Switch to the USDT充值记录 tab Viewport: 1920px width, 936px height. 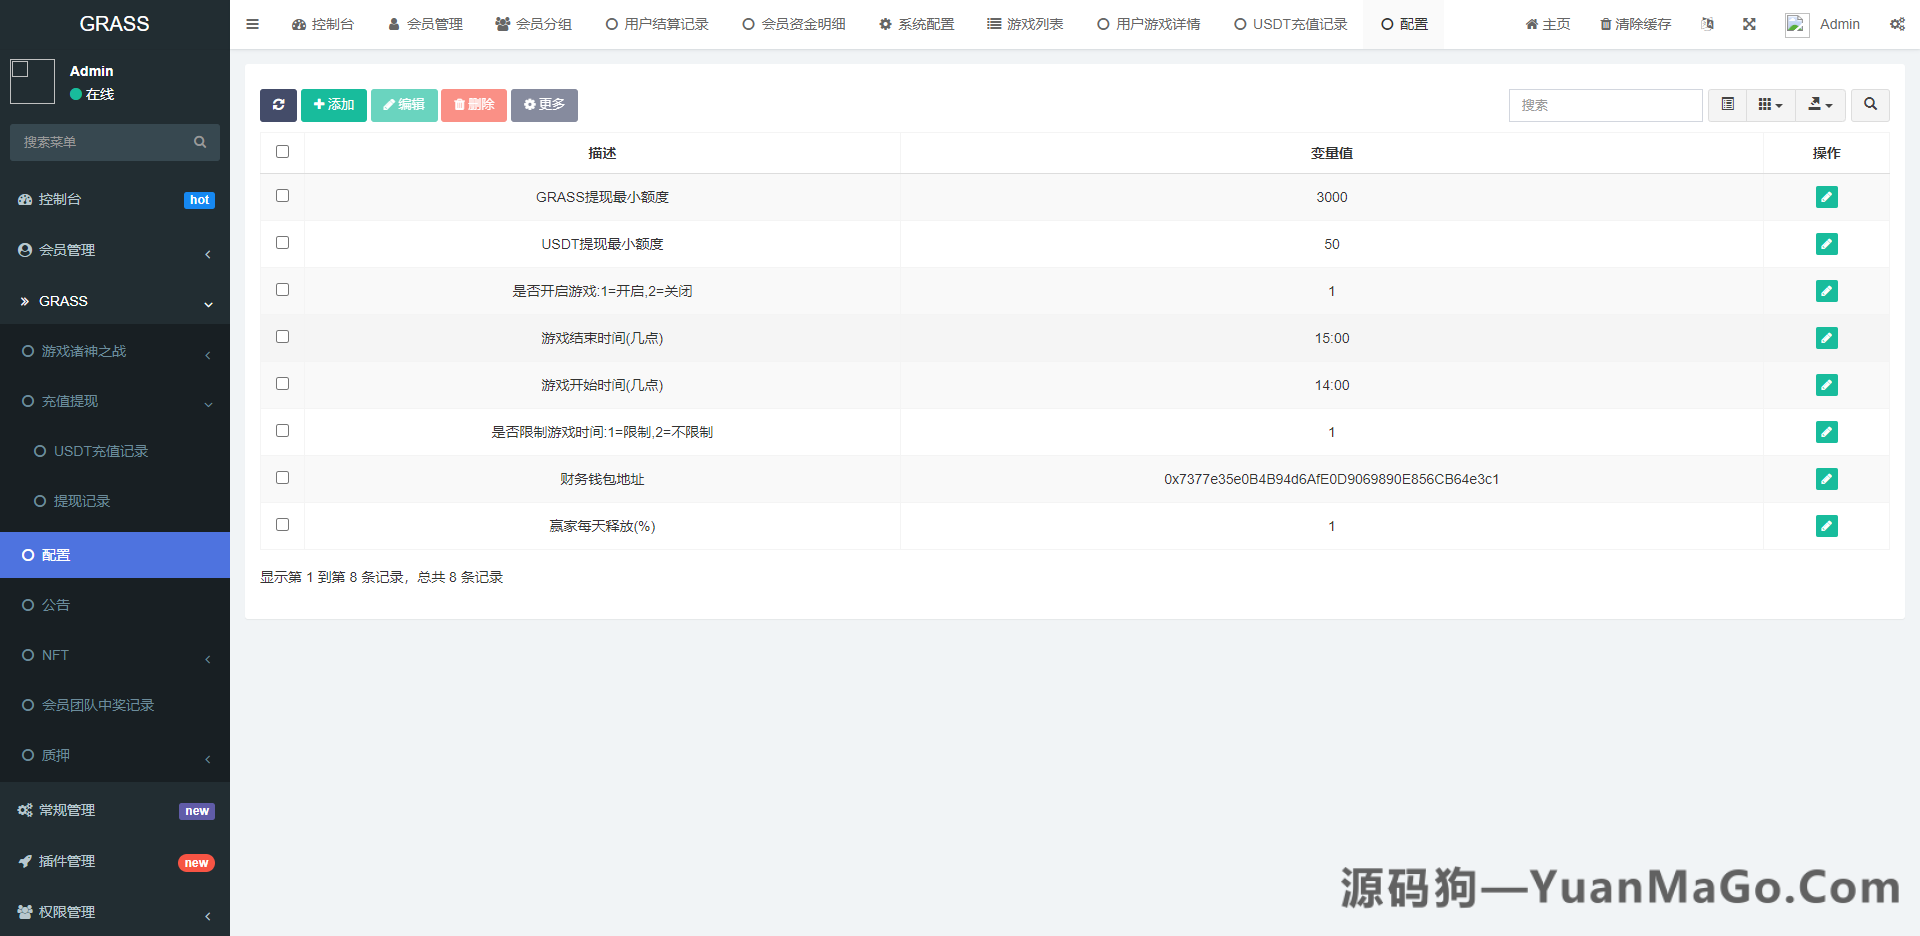tap(1290, 24)
